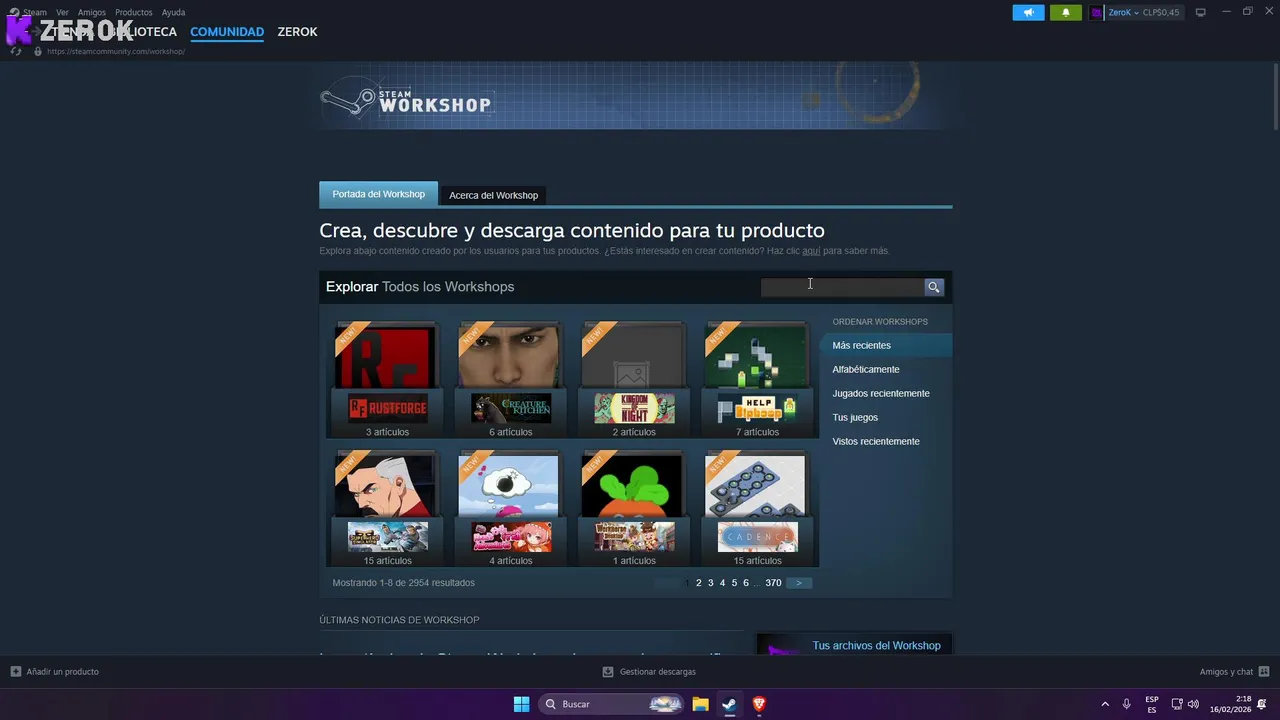The image size is (1280, 720).
Task: Click the Cadence game logo
Action: coord(757,537)
